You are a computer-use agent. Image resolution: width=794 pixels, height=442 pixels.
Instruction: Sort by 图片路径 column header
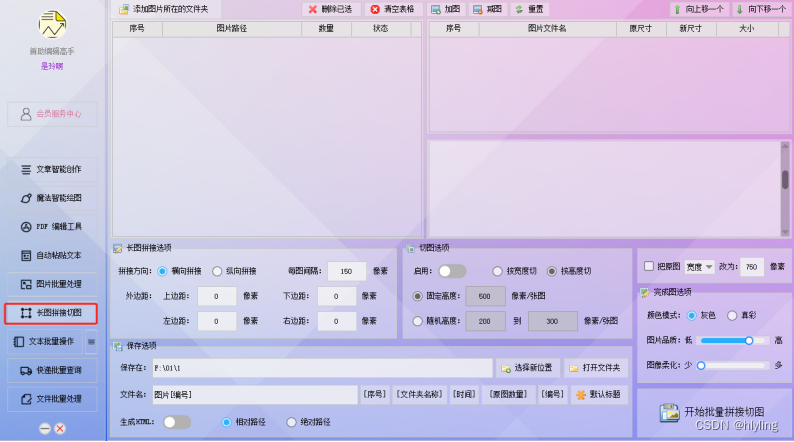tap(231, 29)
